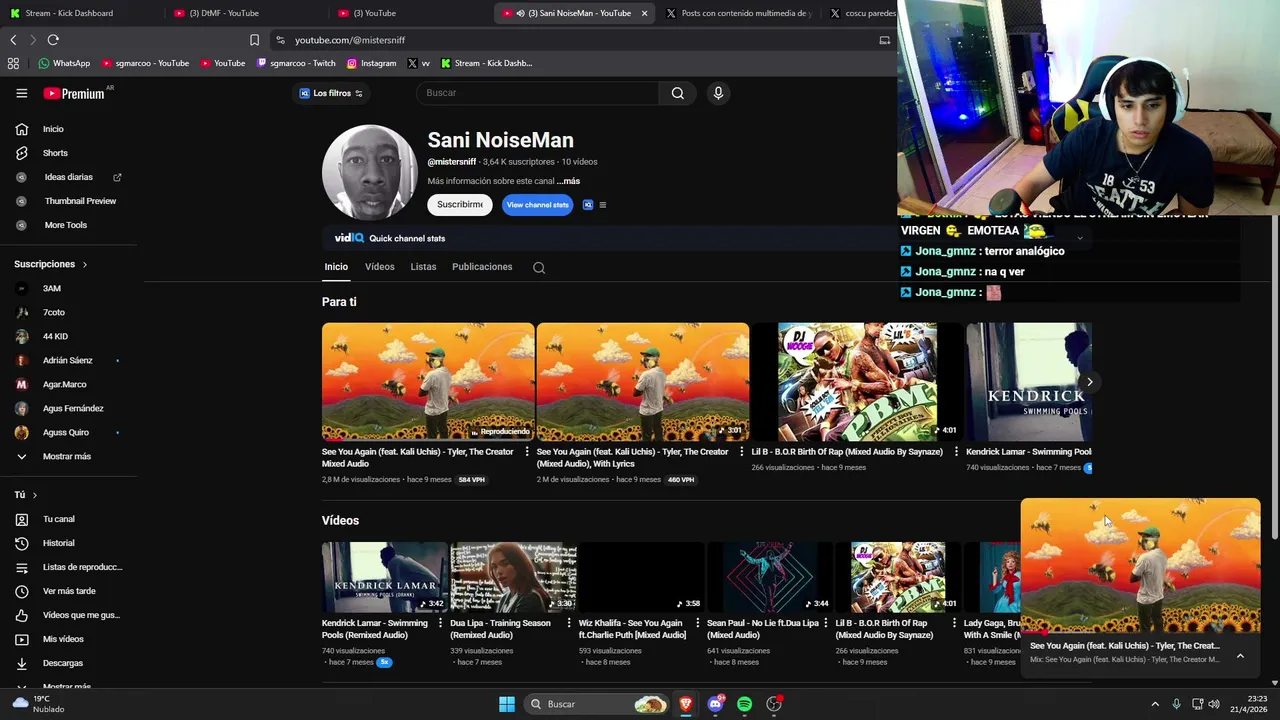Click the YouTube Premium logo
This screenshot has width=1280, height=720.
(74, 93)
